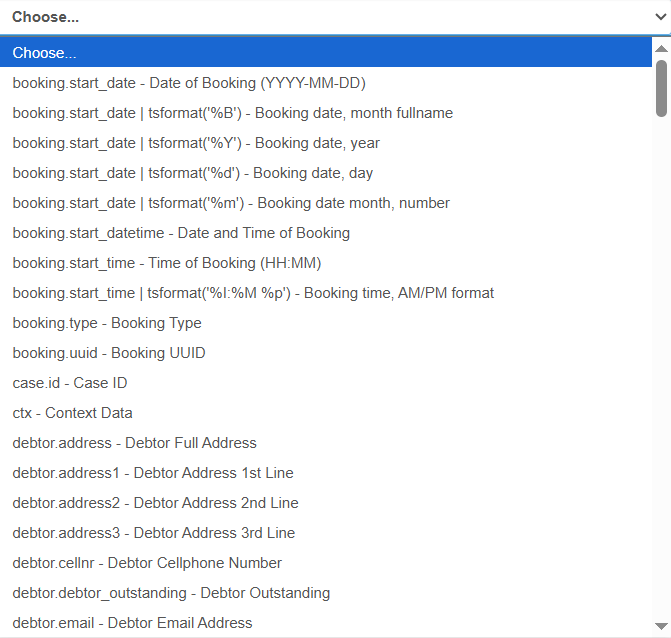Choose Debtor Cellphone Number option
Viewport: 671px width, 638px height.
[x=147, y=563]
